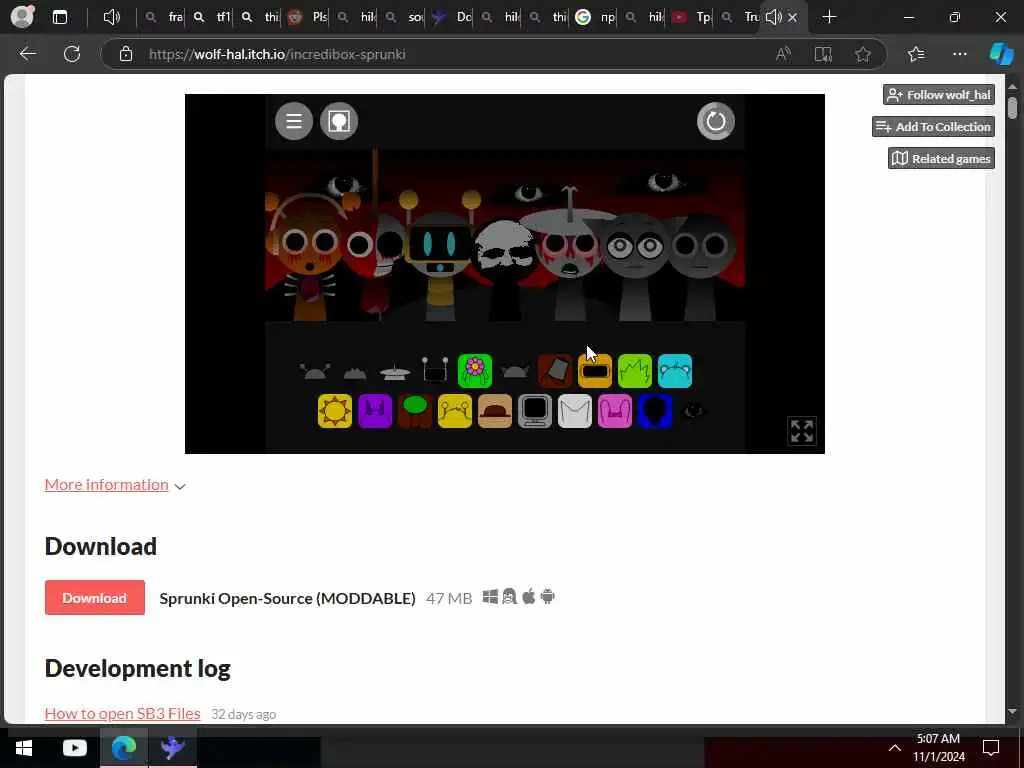
Task: Open a new tab with plus button
Action: pyautogui.click(x=829, y=17)
